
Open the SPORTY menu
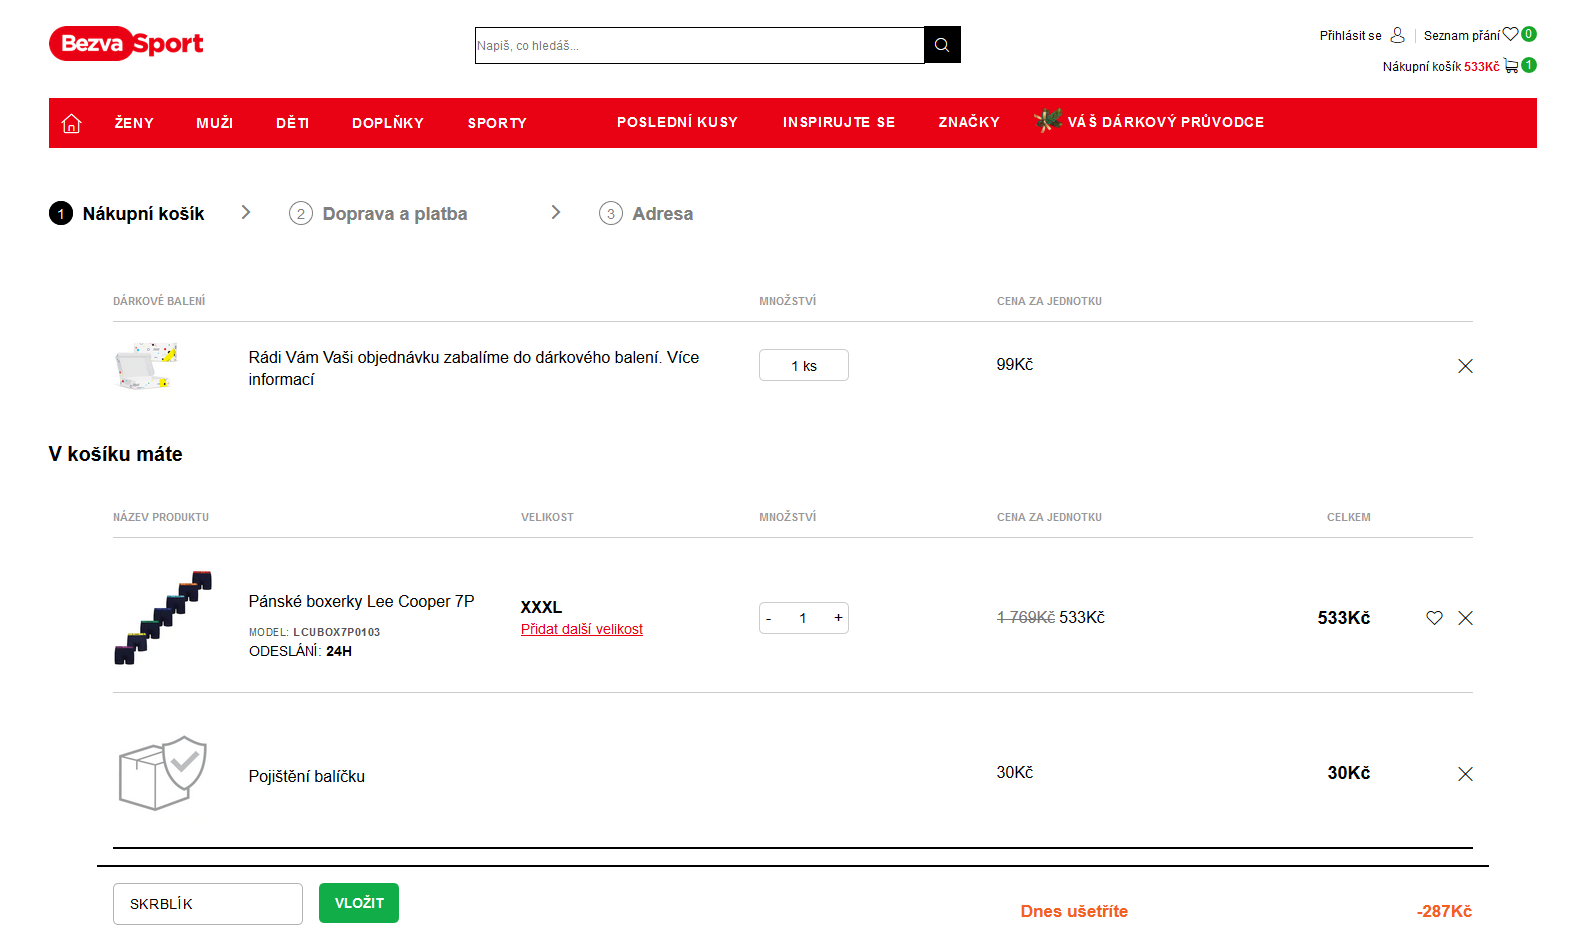tap(497, 123)
